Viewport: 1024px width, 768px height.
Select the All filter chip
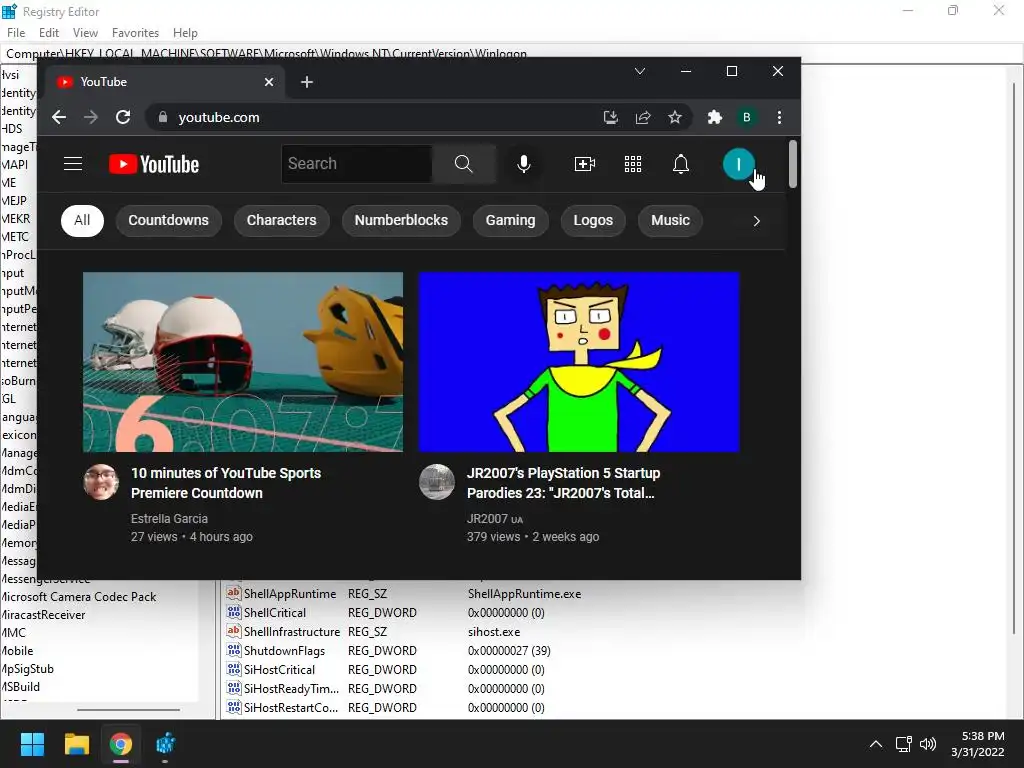[82, 220]
